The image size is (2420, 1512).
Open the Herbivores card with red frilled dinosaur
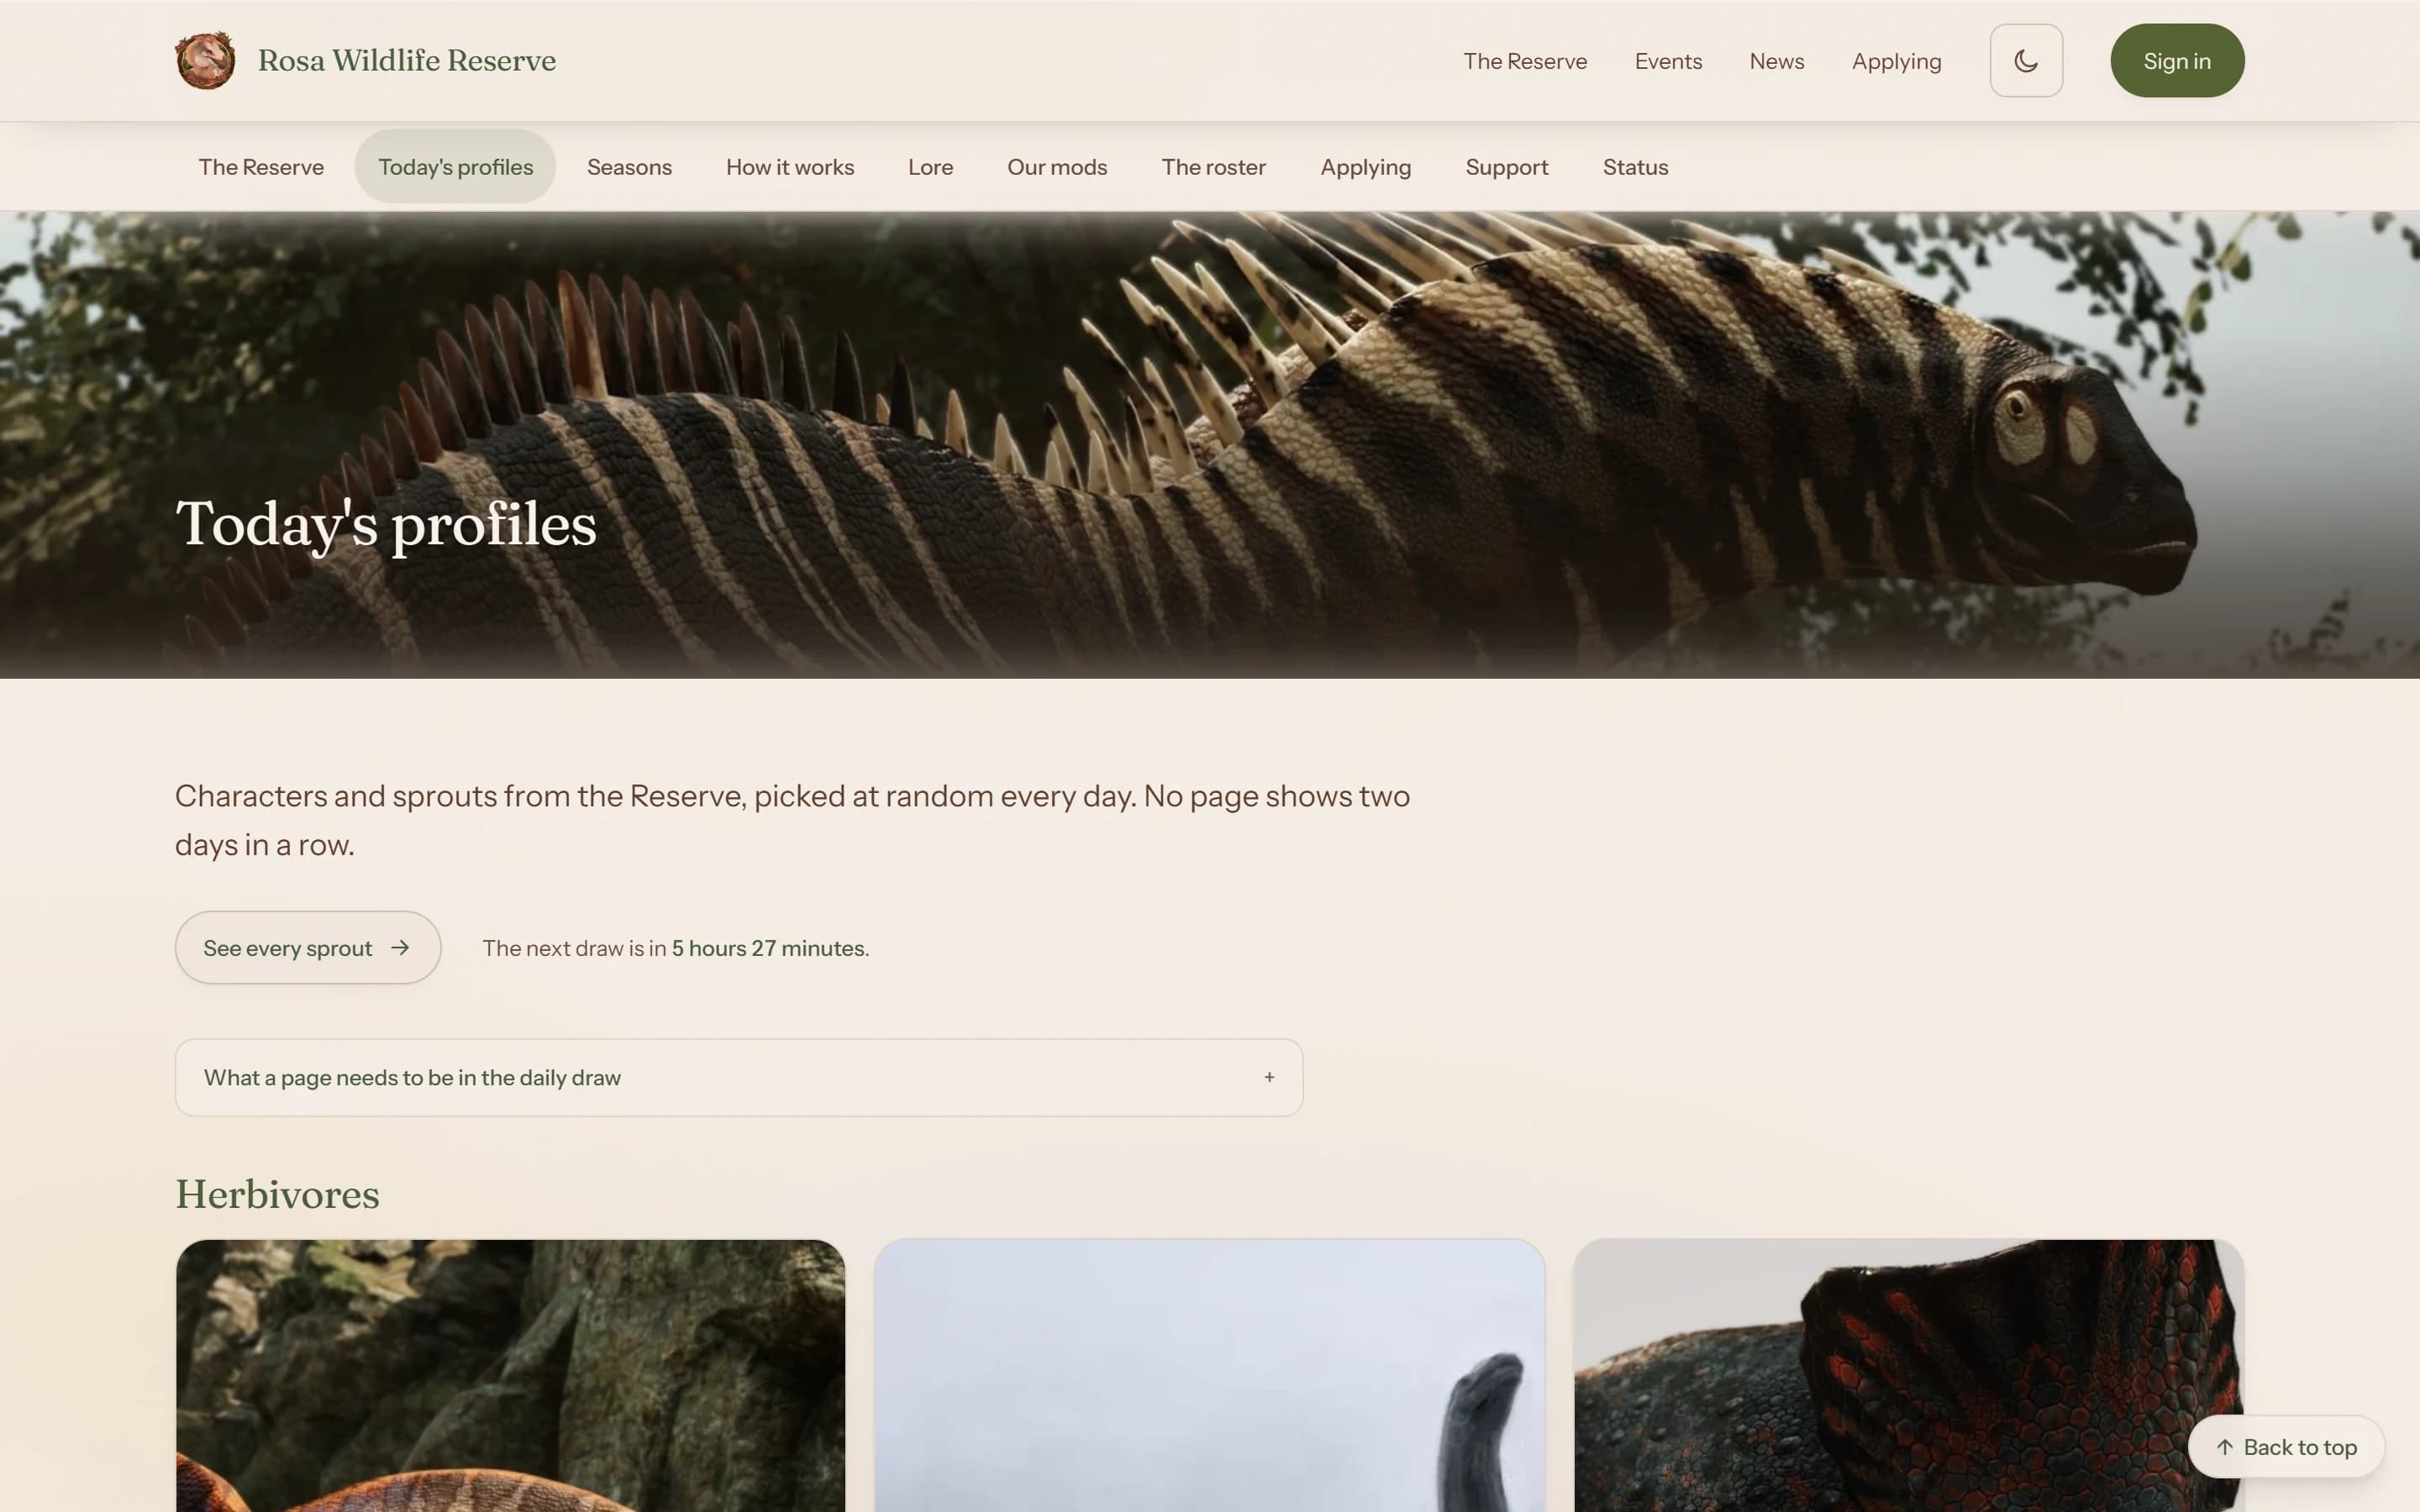tap(1908, 1376)
